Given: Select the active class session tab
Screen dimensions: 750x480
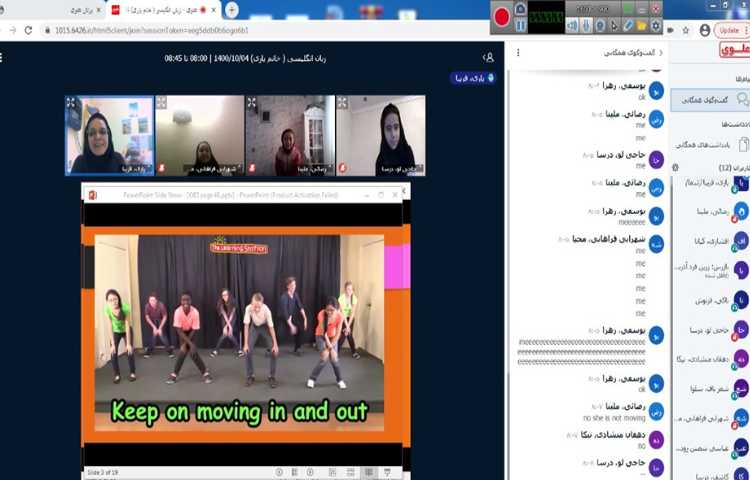Looking at the screenshot, I should tap(165, 10).
